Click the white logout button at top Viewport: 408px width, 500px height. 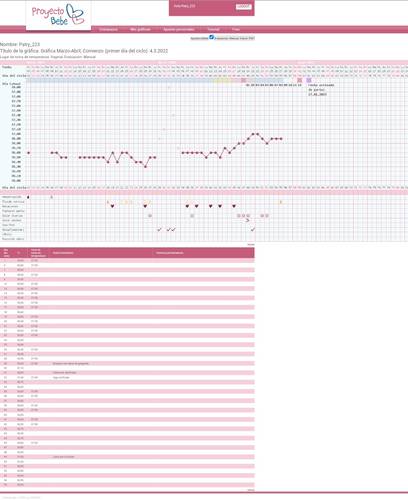click(x=243, y=6)
